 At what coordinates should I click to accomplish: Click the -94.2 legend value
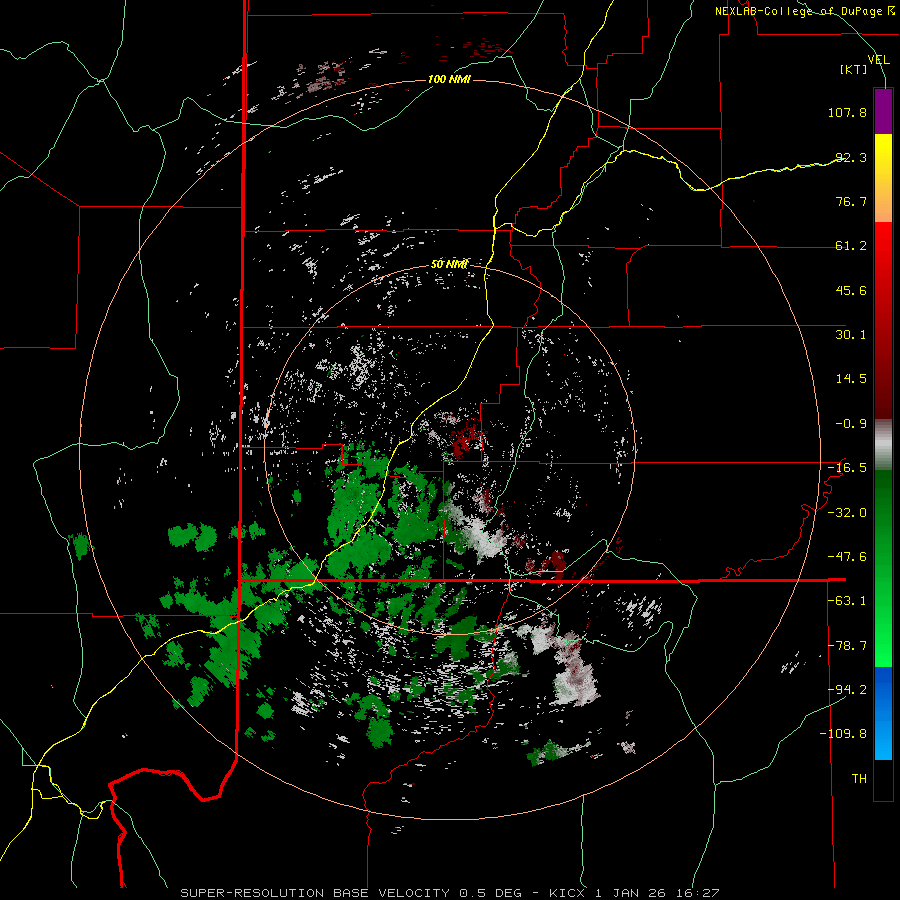coord(847,689)
